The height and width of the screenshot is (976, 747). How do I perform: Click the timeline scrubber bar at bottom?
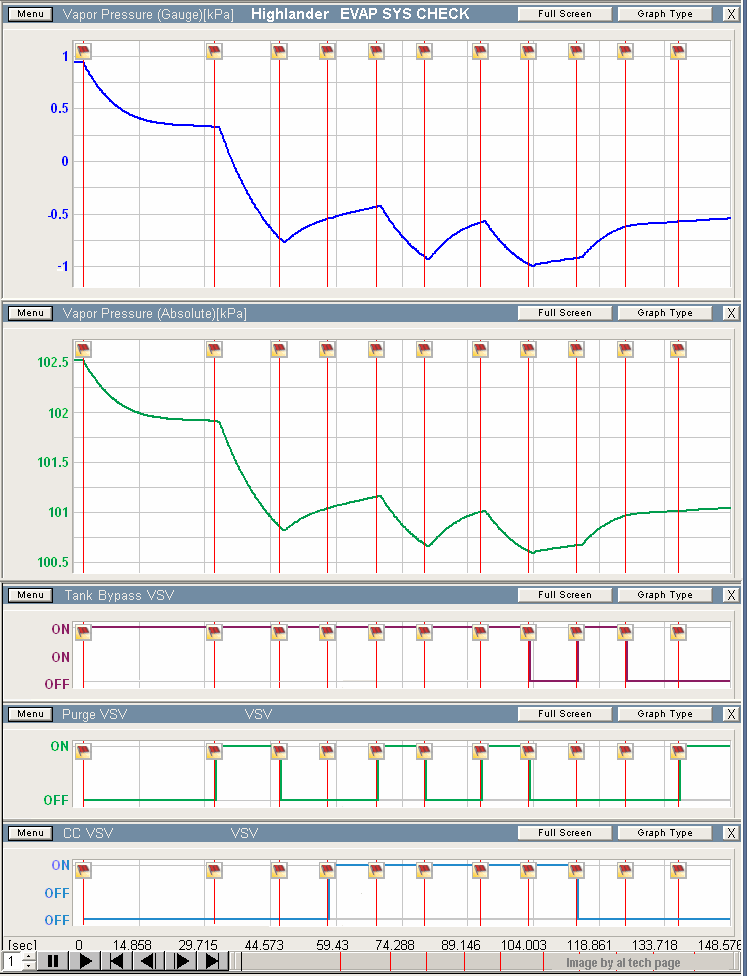(x=480, y=962)
